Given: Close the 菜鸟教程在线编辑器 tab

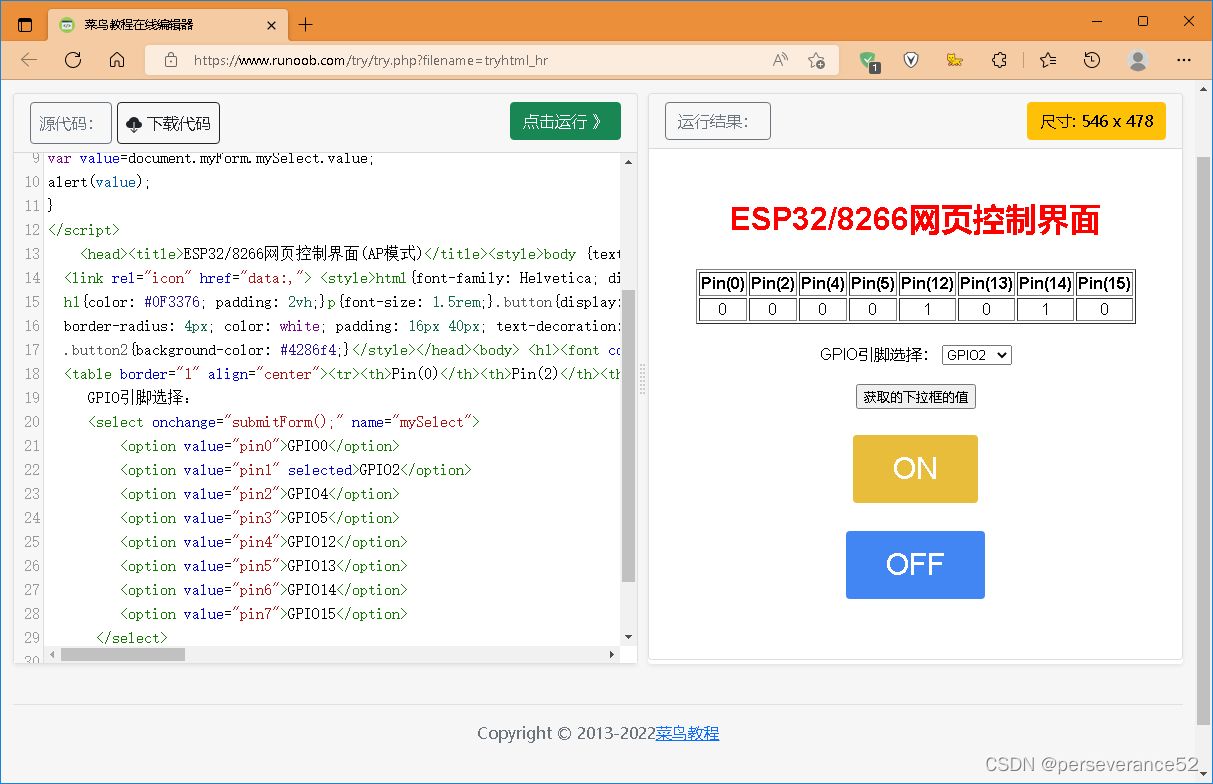Looking at the screenshot, I should [x=269, y=25].
